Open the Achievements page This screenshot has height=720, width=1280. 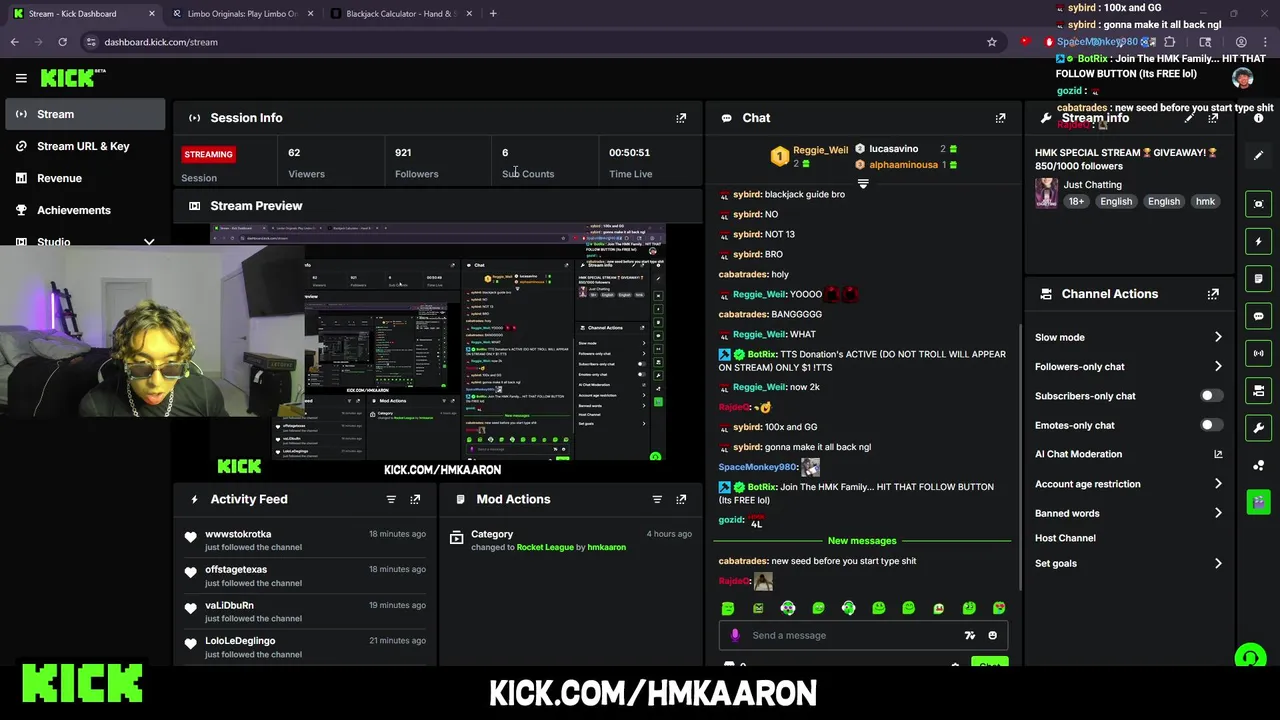pyautogui.click(x=85, y=210)
